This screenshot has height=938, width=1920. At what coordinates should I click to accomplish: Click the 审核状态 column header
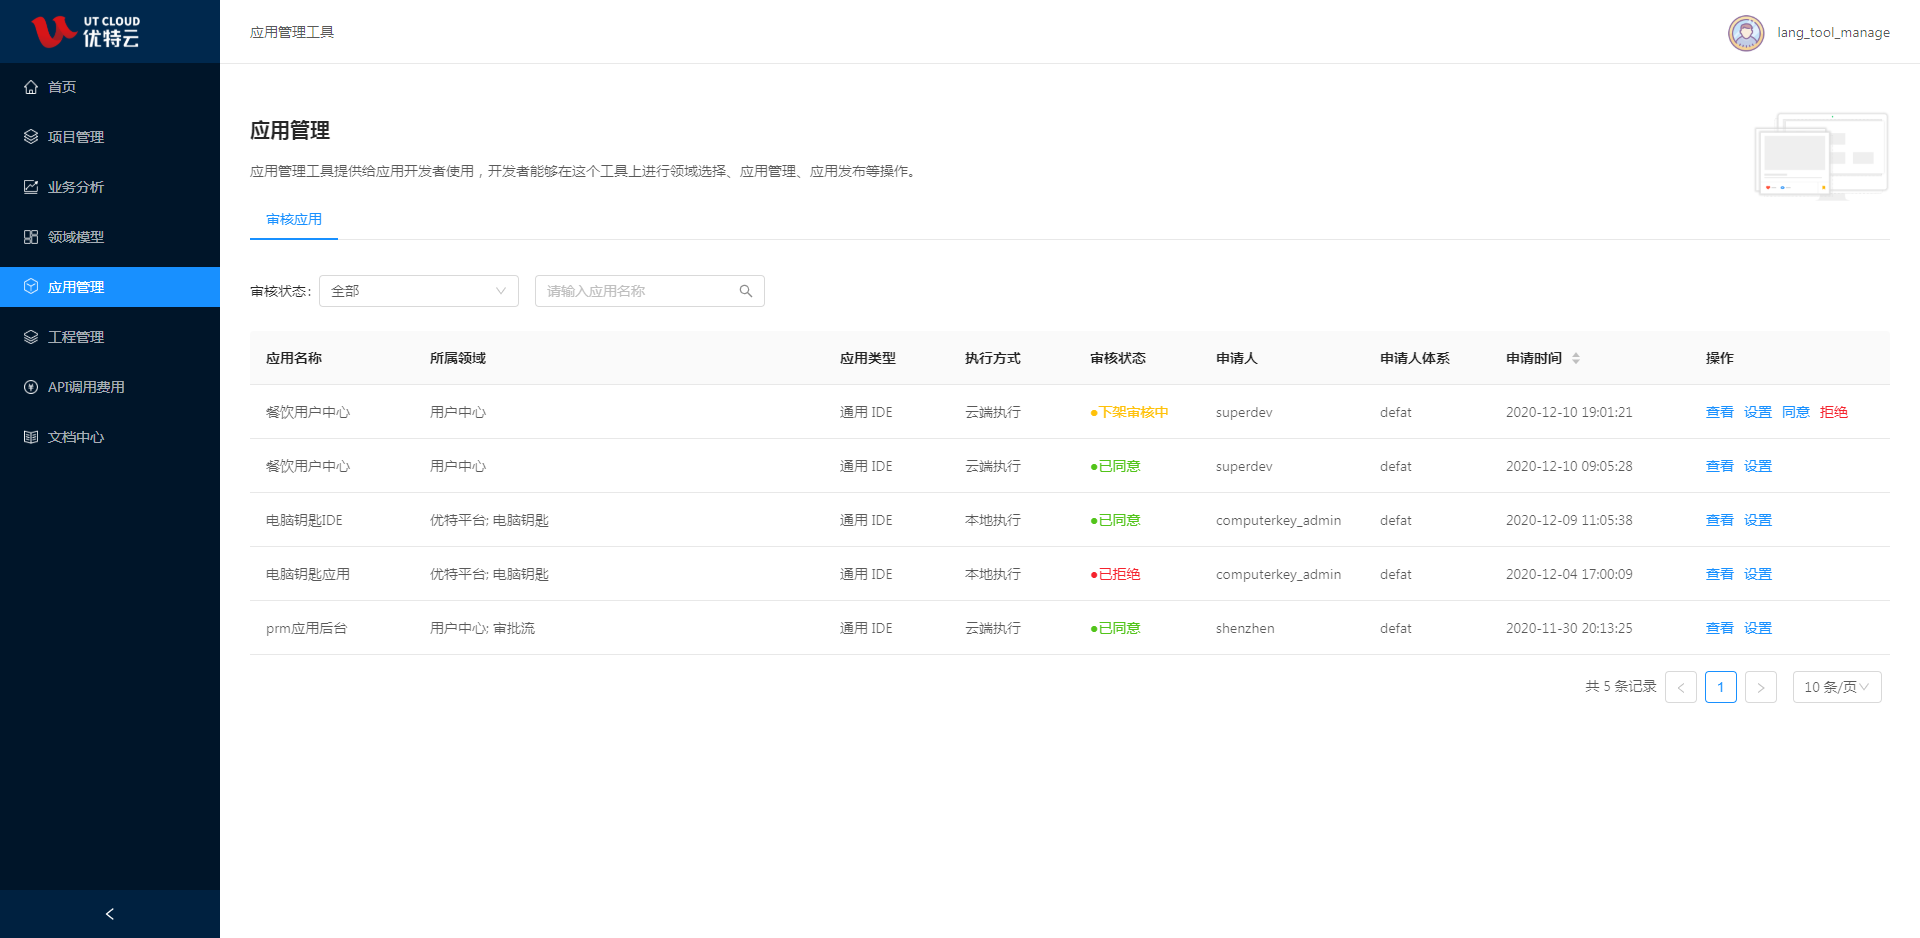tap(1118, 358)
